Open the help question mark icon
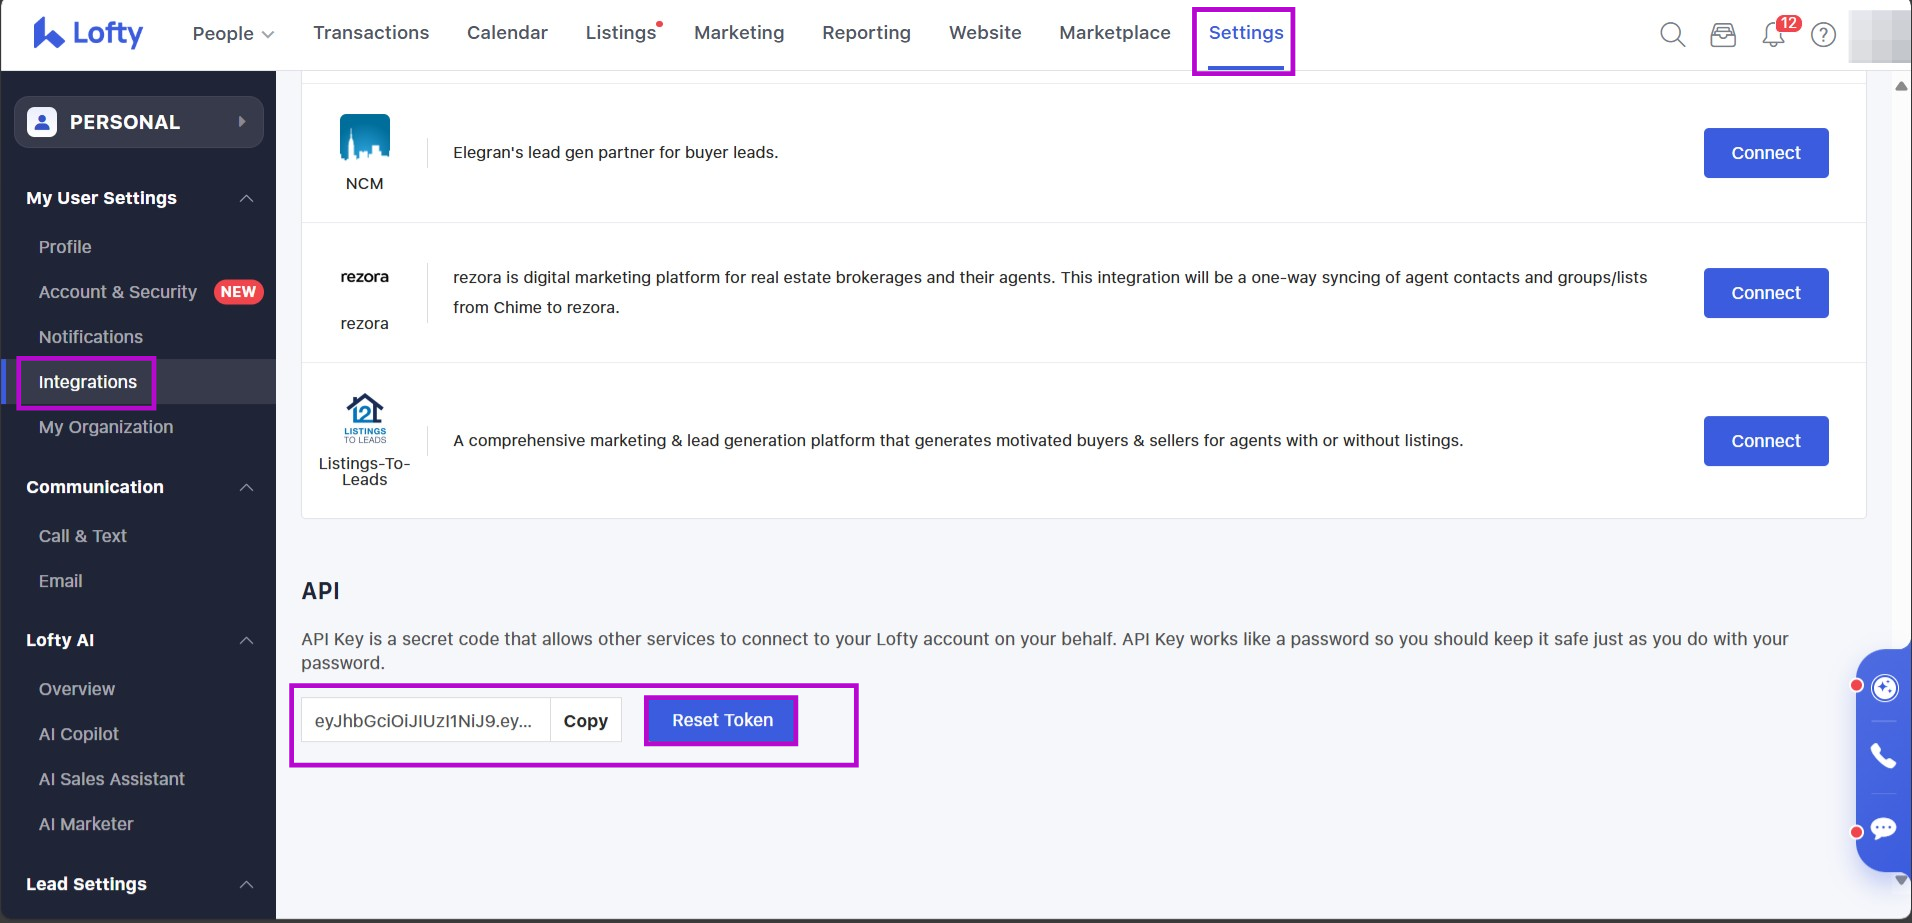 [1824, 35]
